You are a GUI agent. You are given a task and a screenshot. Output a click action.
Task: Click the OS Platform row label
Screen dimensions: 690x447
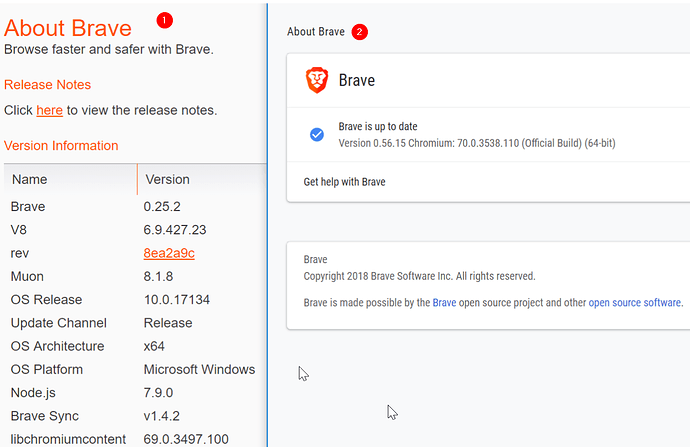tap(47, 370)
